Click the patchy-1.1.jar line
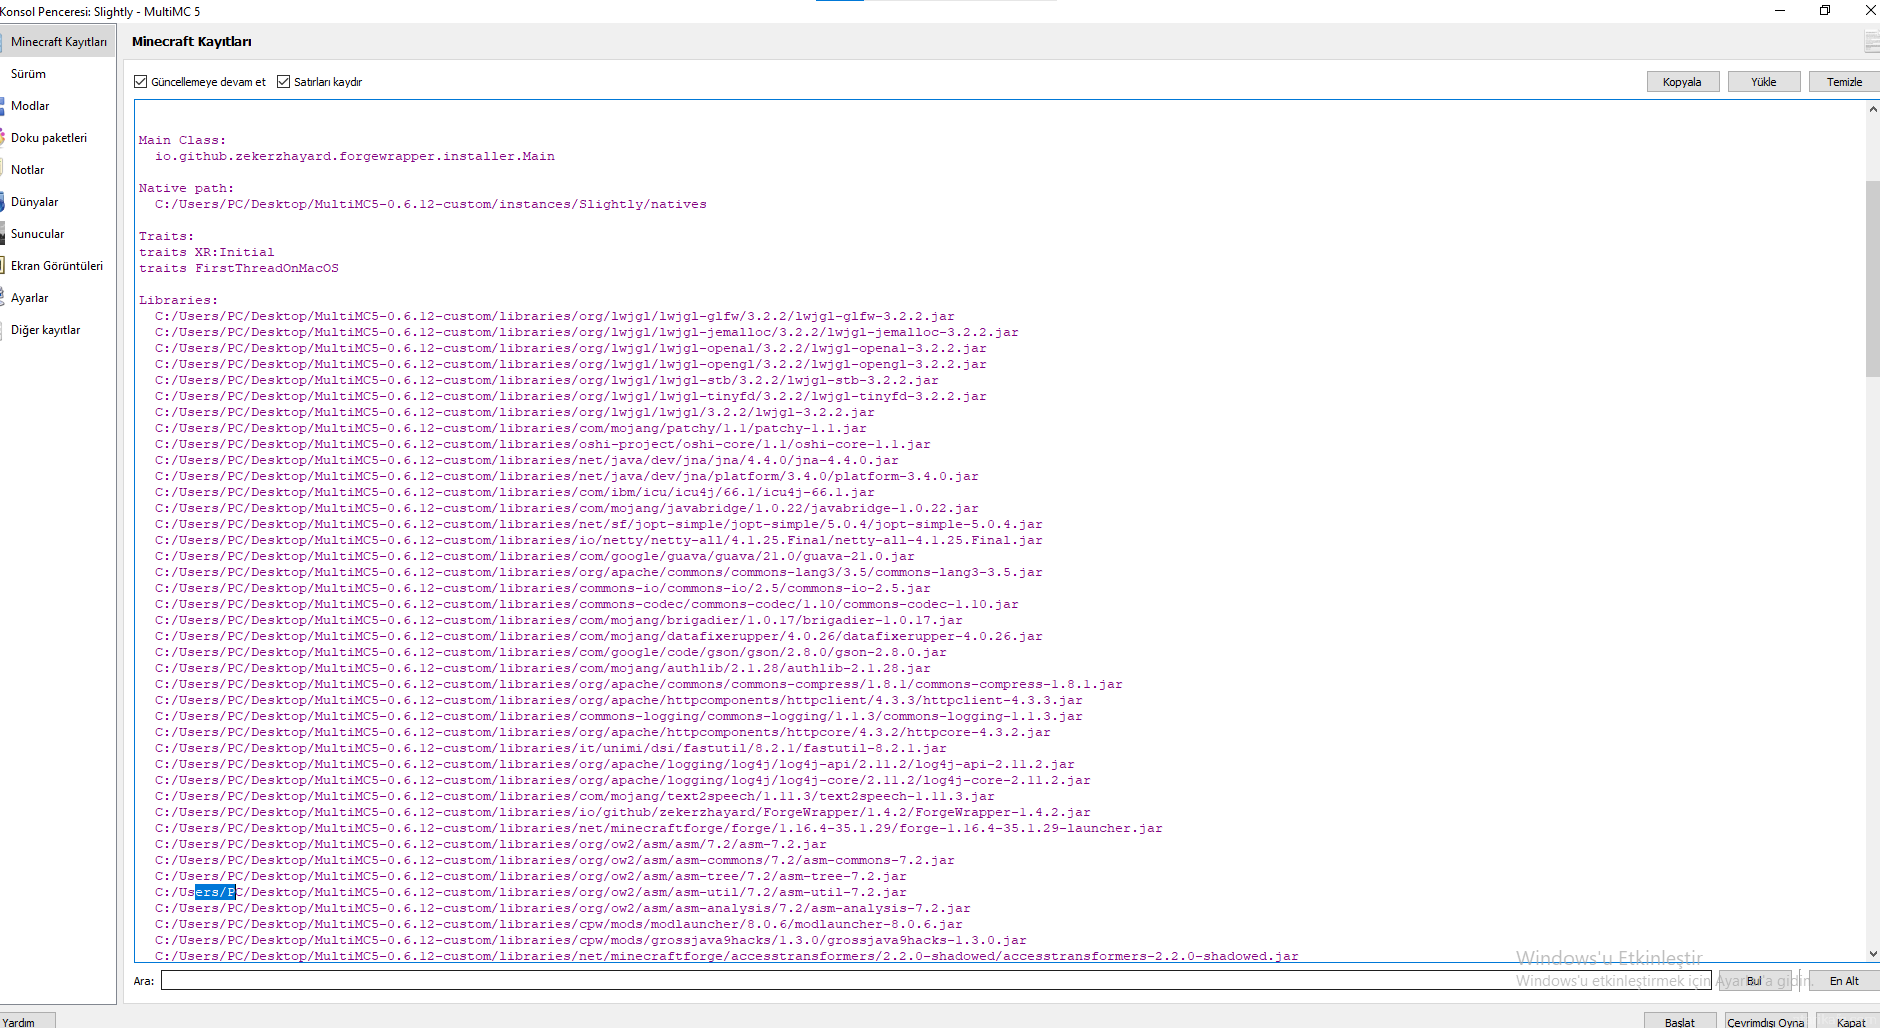This screenshot has width=1880, height=1028. coord(510,428)
